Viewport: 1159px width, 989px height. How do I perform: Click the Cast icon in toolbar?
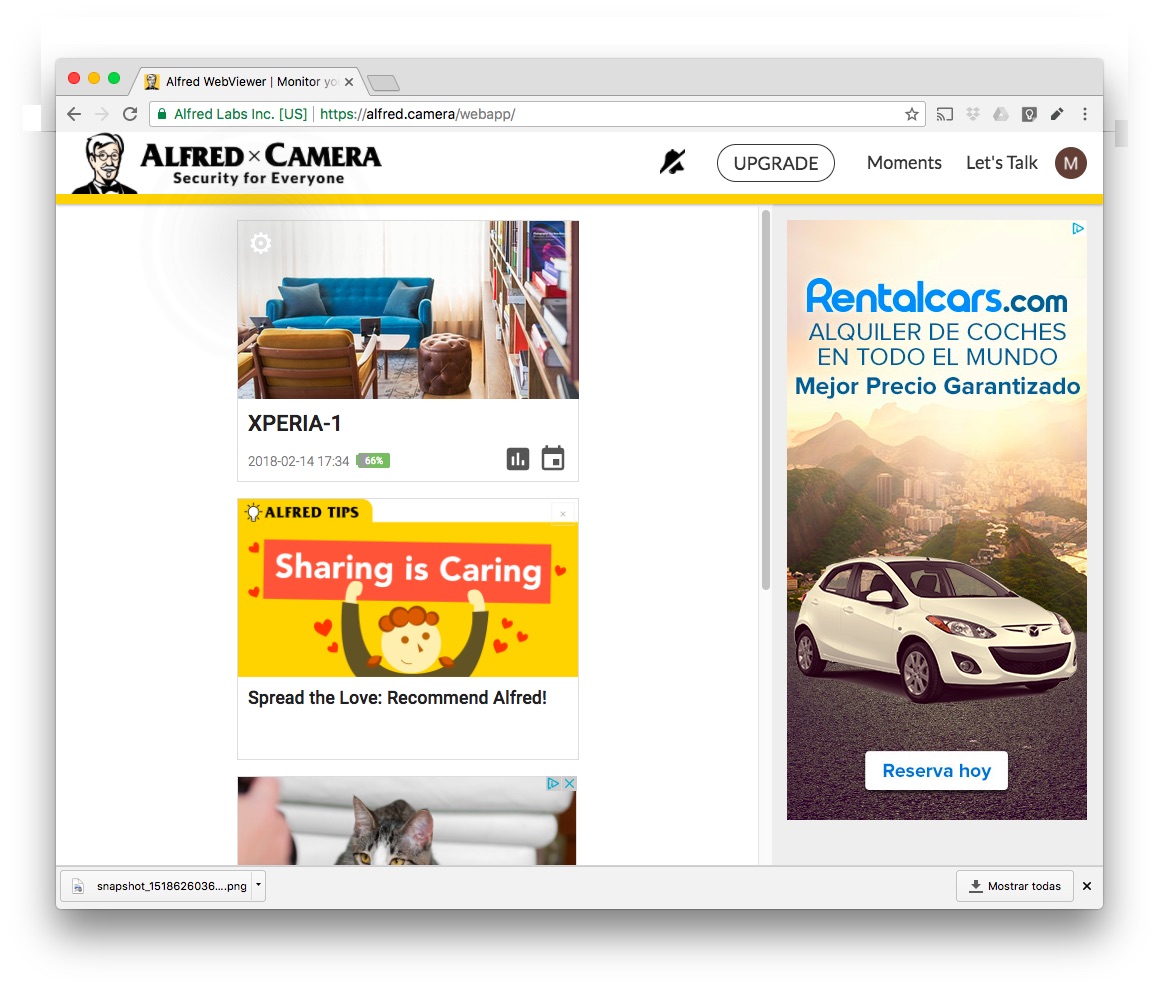944,114
